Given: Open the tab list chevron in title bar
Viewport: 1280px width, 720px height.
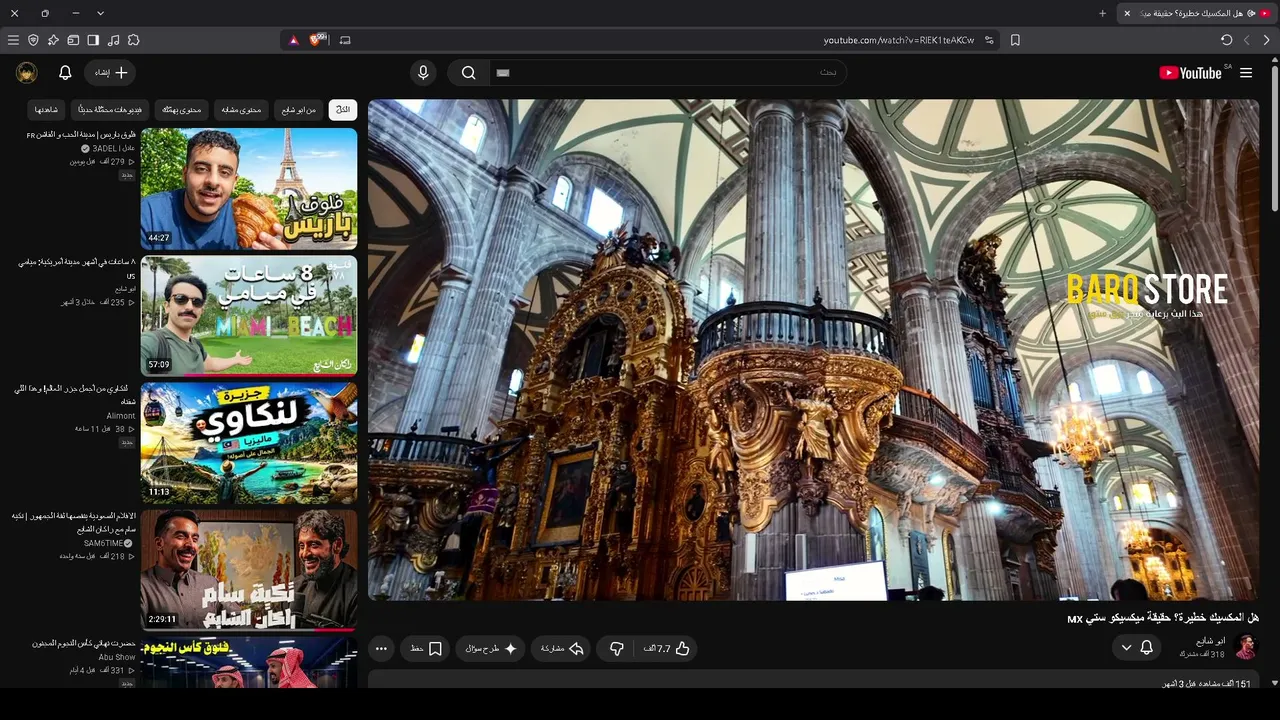Looking at the screenshot, I should [100, 13].
